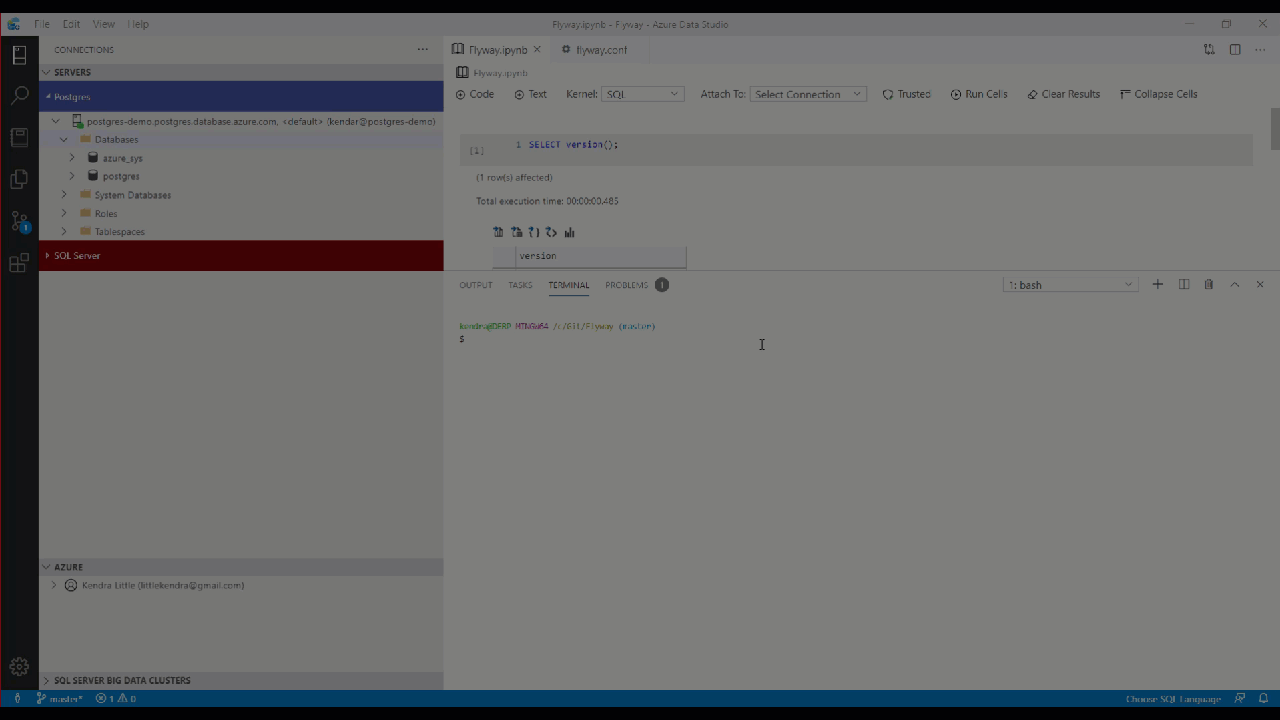Screen dimensions: 1280x720
Task: Click the feedback icon in status bar
Action: click(1240, 698)
